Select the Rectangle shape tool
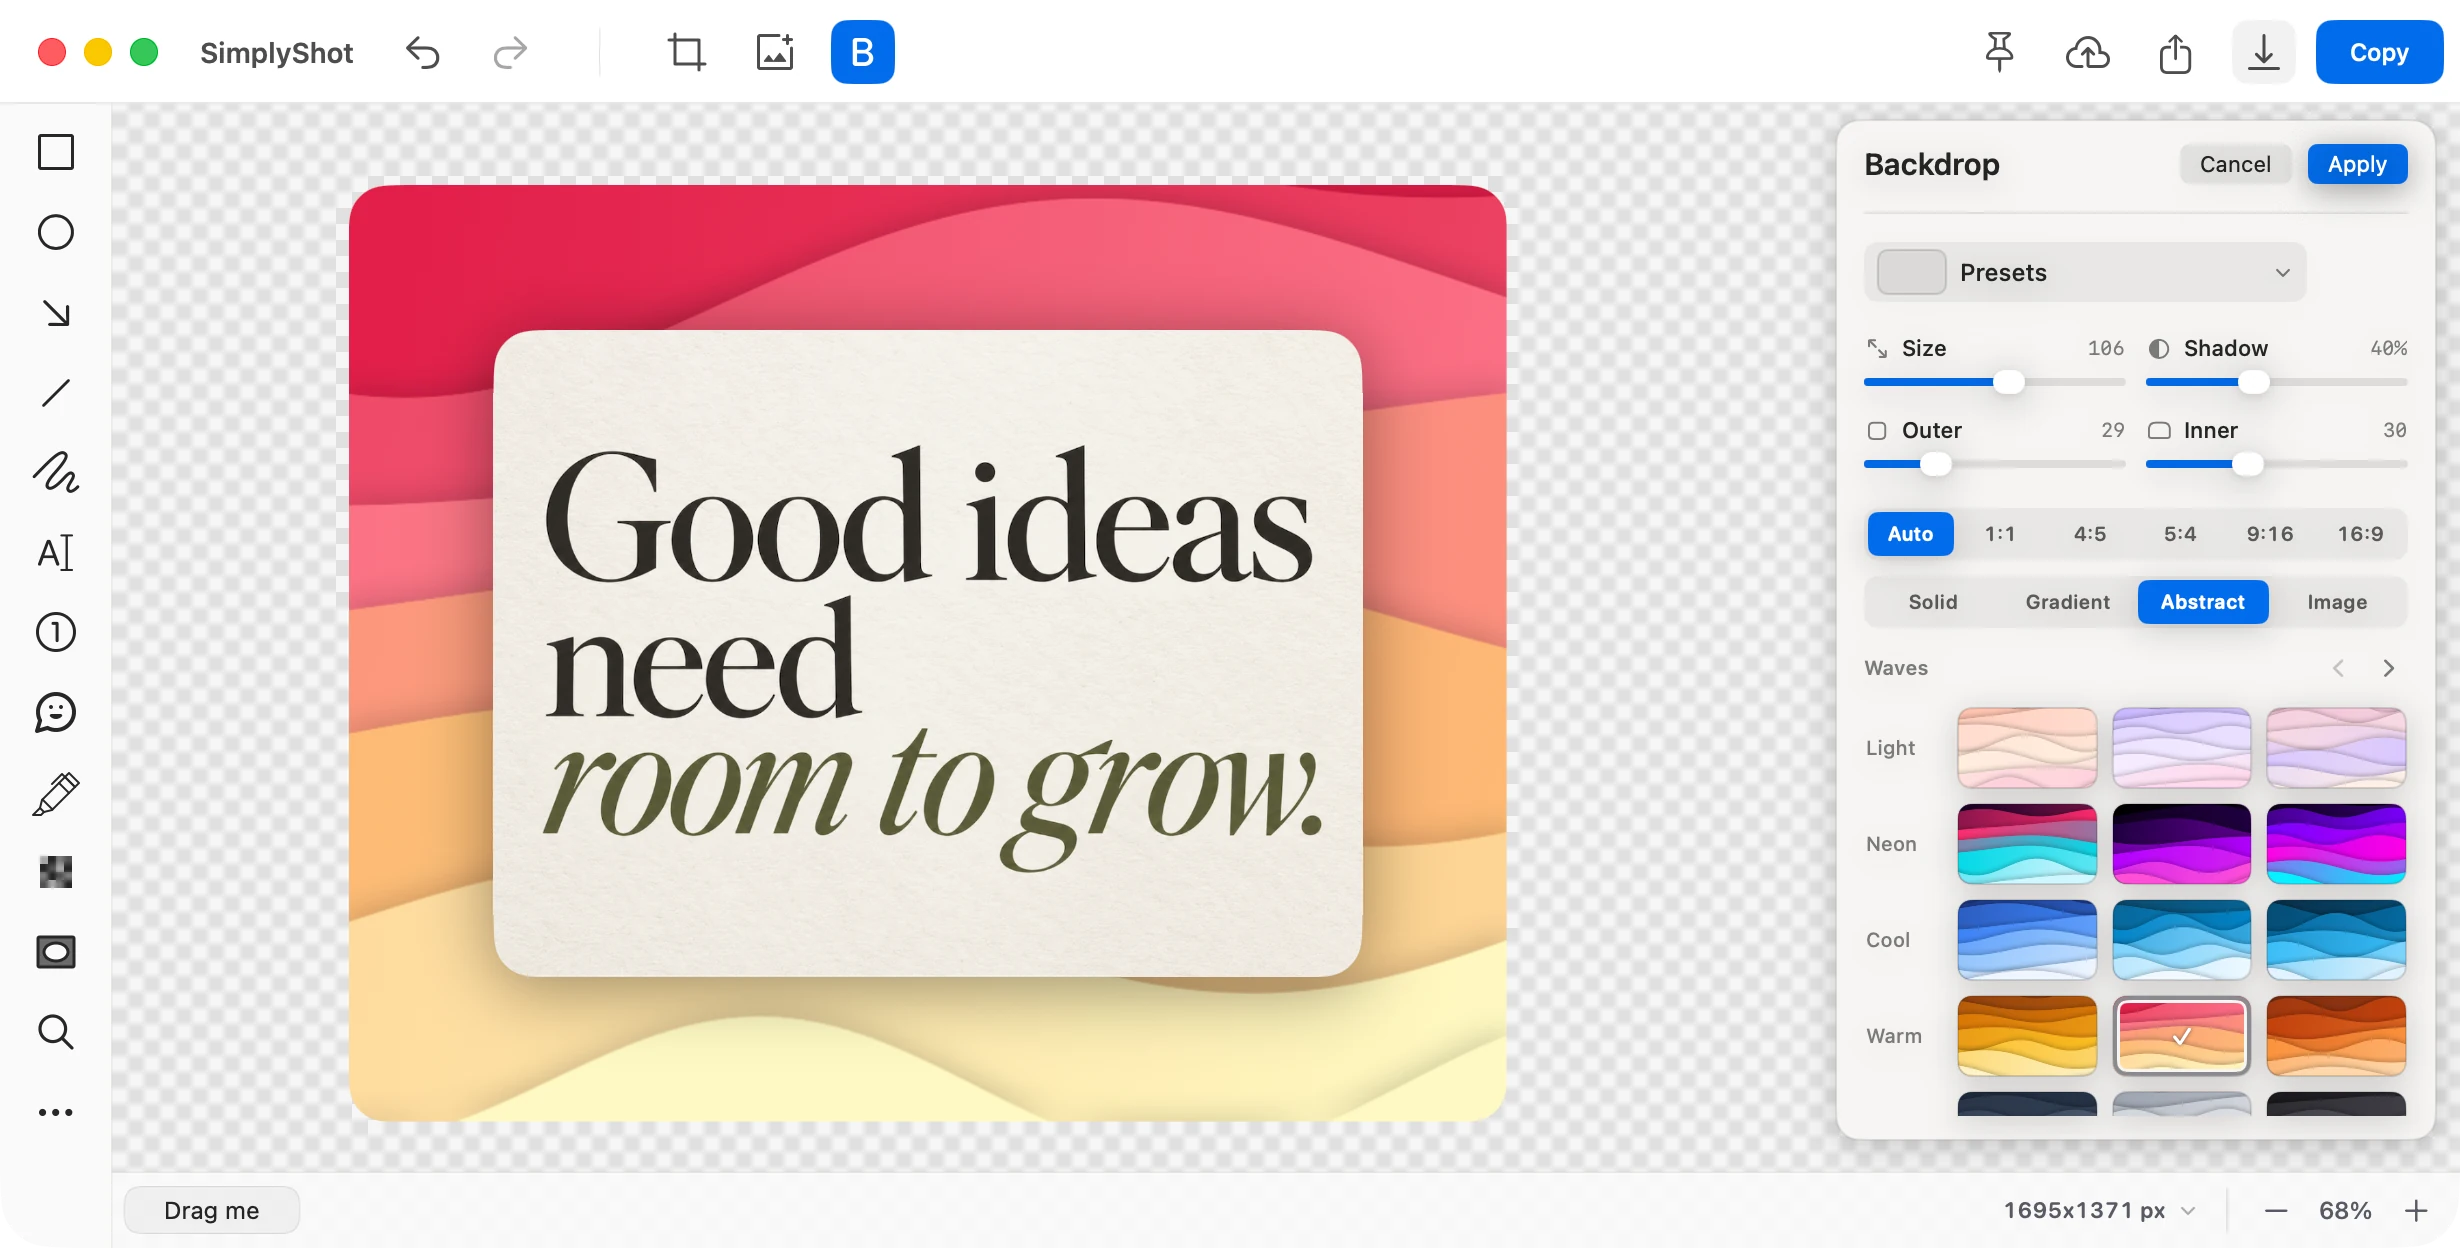Image resolution: width=2460 pixels, height=1248 pixels. pyautogui.click(x=56, y=153)
